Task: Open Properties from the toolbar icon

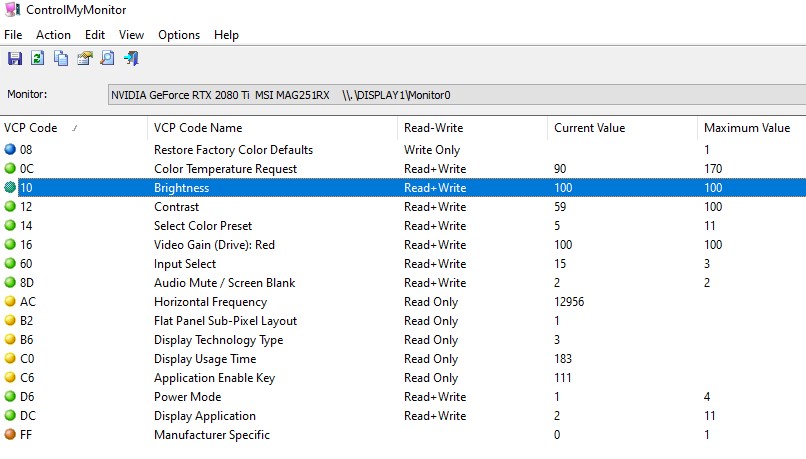Action: [x=84, y=59]
